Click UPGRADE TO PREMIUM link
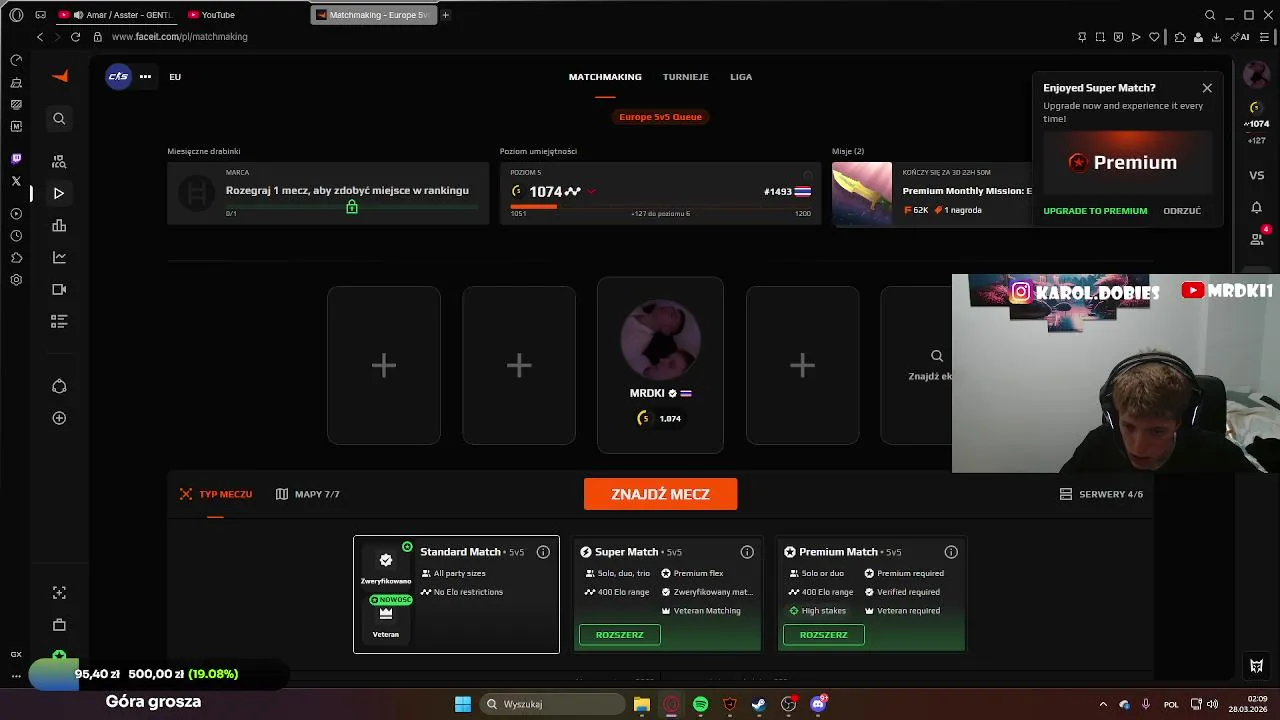Viewport: 1280px width, 720px height. (1095, 211)
